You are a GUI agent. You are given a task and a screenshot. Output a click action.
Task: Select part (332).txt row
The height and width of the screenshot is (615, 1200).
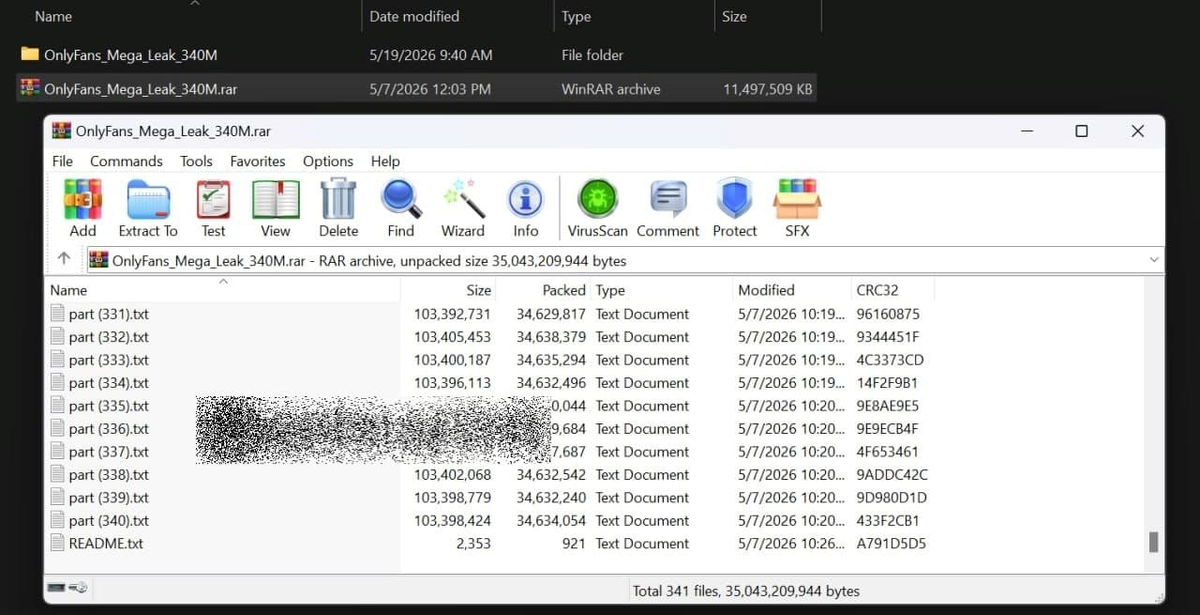point(490,337)
